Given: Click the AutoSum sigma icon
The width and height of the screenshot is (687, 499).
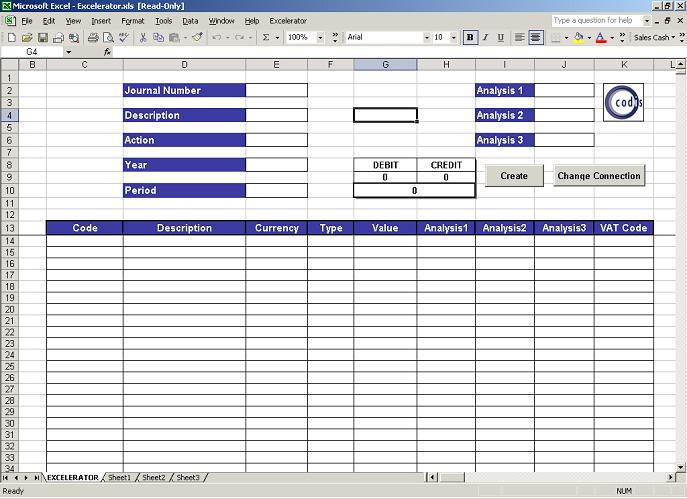Looking at the screenshot, I should [266, 38].
